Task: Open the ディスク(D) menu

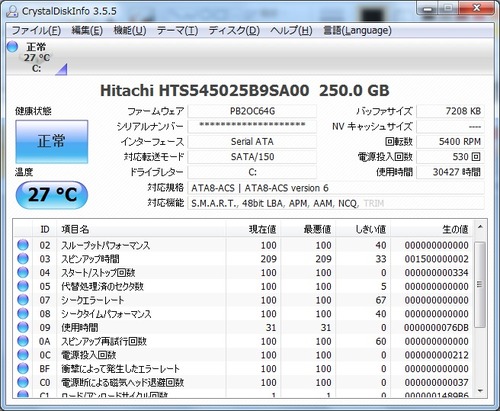Action: [234, 31]
